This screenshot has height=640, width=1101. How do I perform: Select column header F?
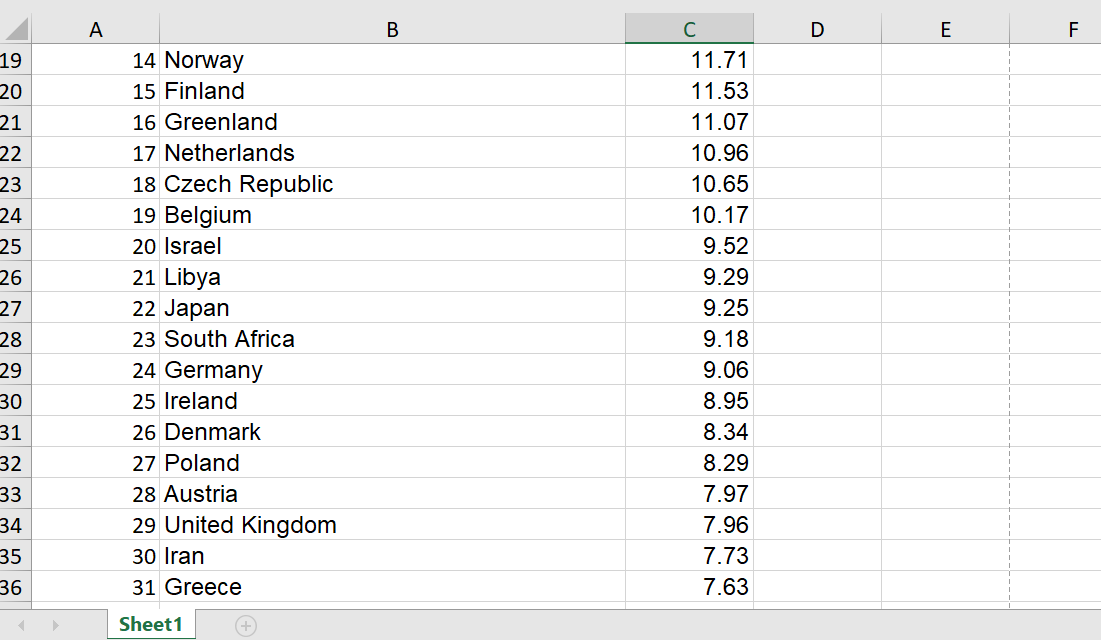click(1073, 29)
